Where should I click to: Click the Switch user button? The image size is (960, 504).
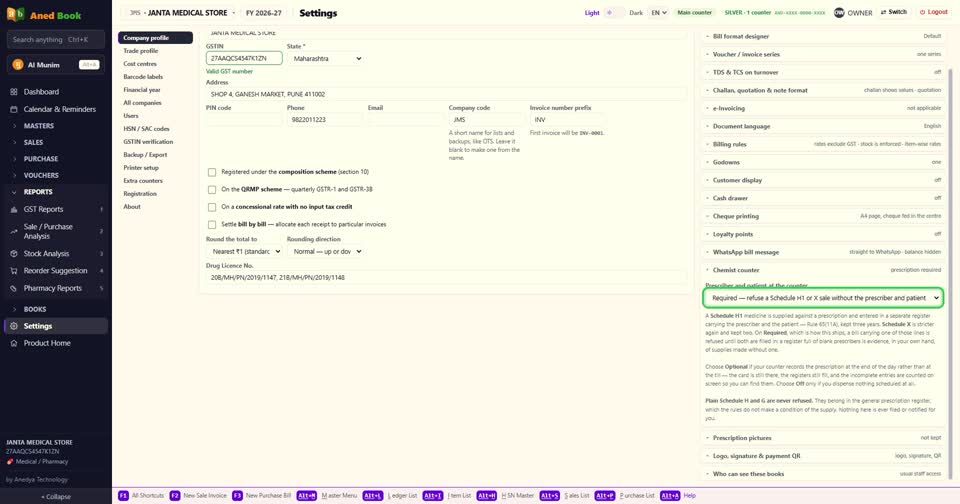tap(893, 12)
